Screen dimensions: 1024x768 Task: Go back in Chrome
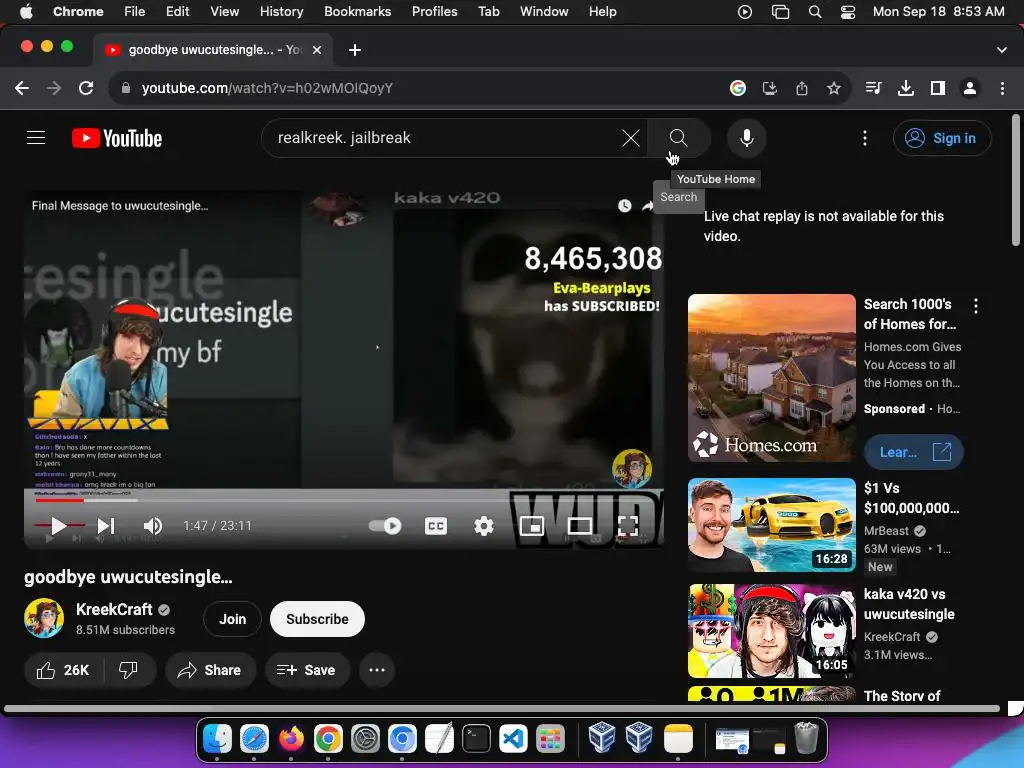pyautogui.click(x=22, y=88)
